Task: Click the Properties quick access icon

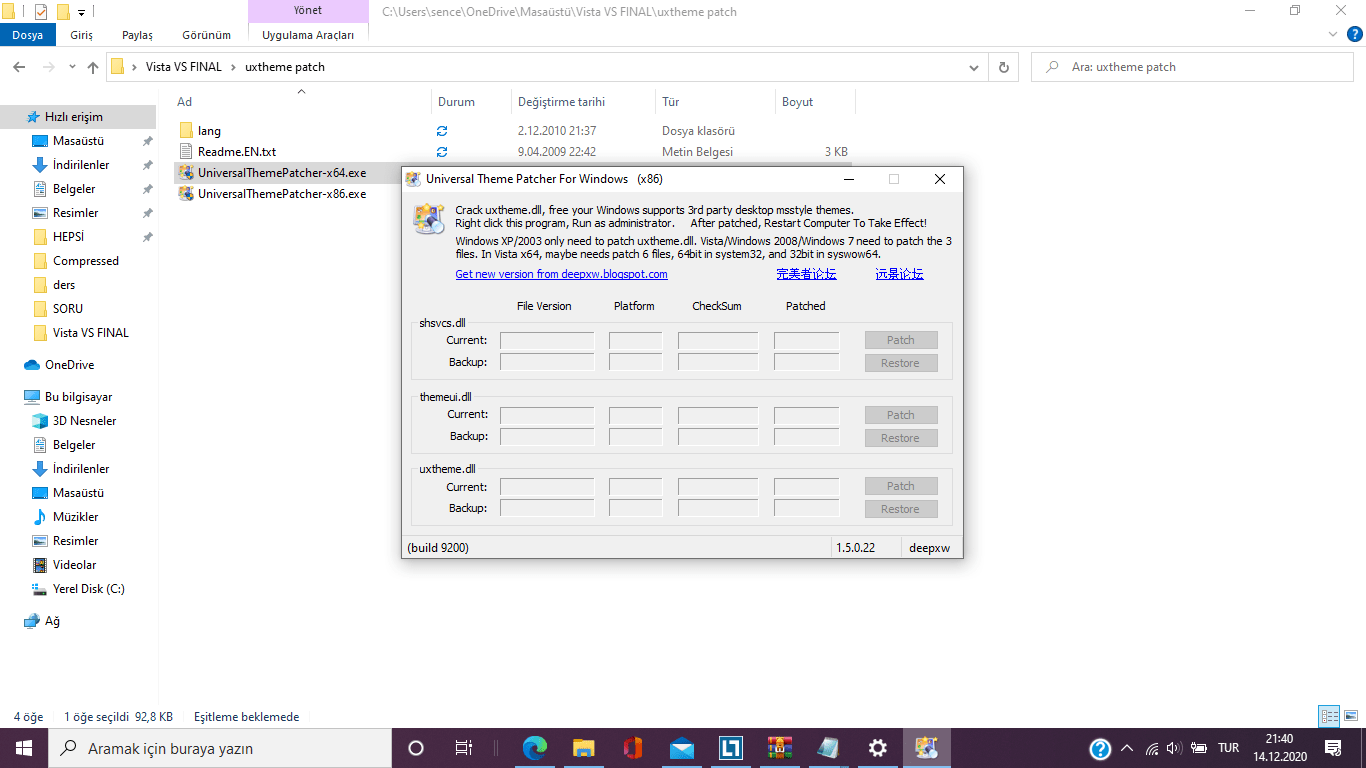Action: pyautogui.click(x=40, y=12)
